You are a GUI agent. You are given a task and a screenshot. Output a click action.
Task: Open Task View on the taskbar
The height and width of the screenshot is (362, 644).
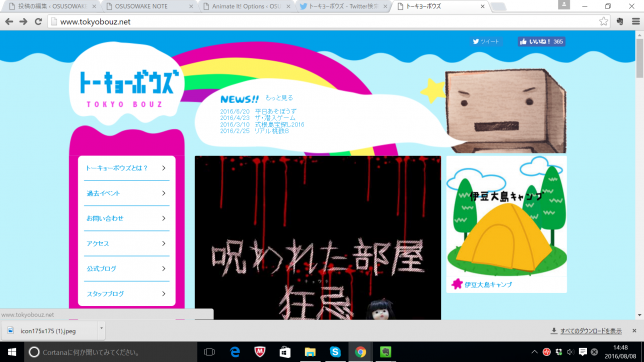(209, 352)
